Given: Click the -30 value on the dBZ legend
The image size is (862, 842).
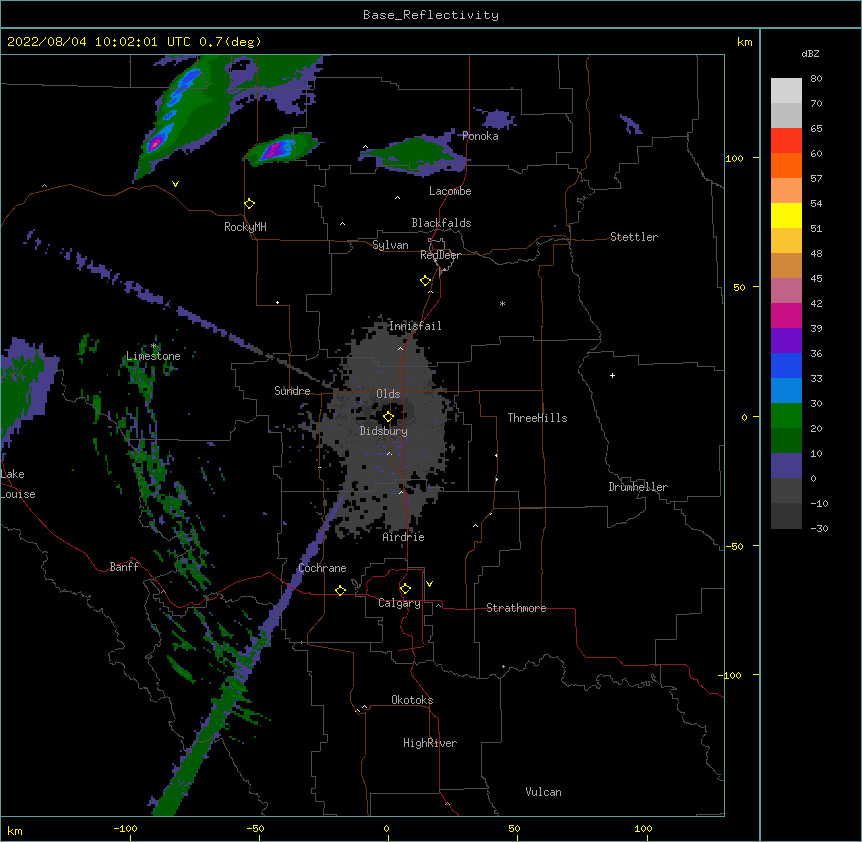Looking at the screenshot, I should (x=819, y=528).
